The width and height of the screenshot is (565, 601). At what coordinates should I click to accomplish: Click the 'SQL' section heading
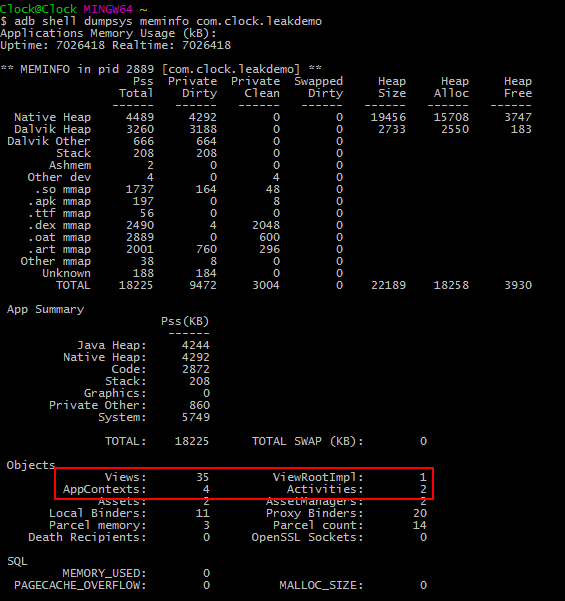click(x=17, y=562)
